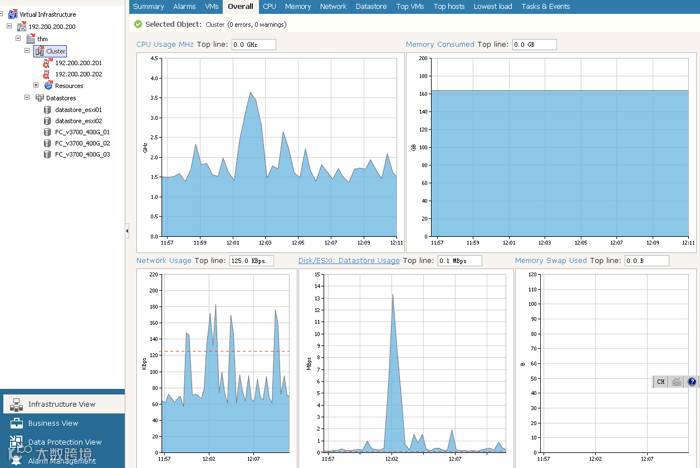The width and height of the screenshot is (700, 468).
Task: Select the Infrastructure View button
Action: click(x=62, y=404)
